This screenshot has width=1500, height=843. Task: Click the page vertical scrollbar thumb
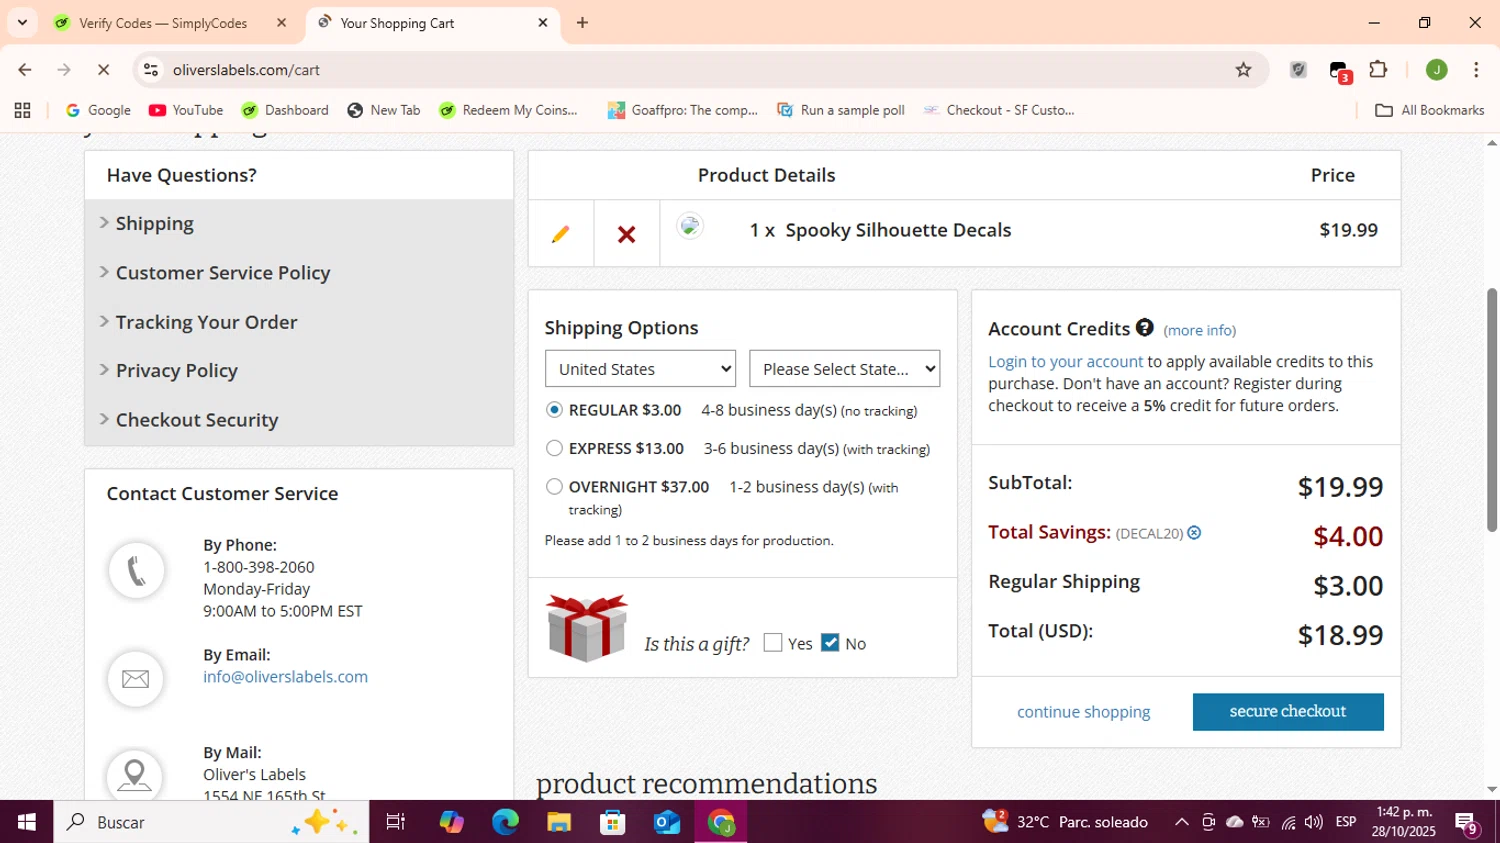[x=1491, y=410]
